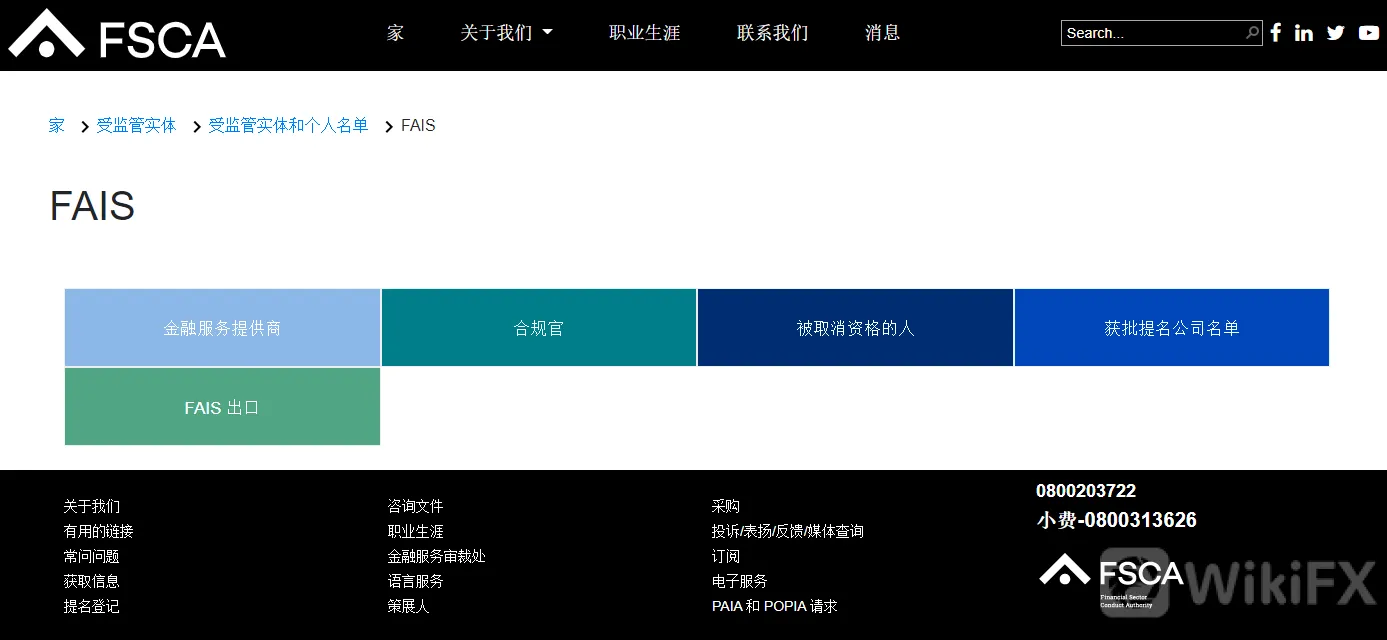Open the 受监管实体和个人名单 breadcrumb
The width and height of the screenshot is (1387, 640).
tap(288, 126)
